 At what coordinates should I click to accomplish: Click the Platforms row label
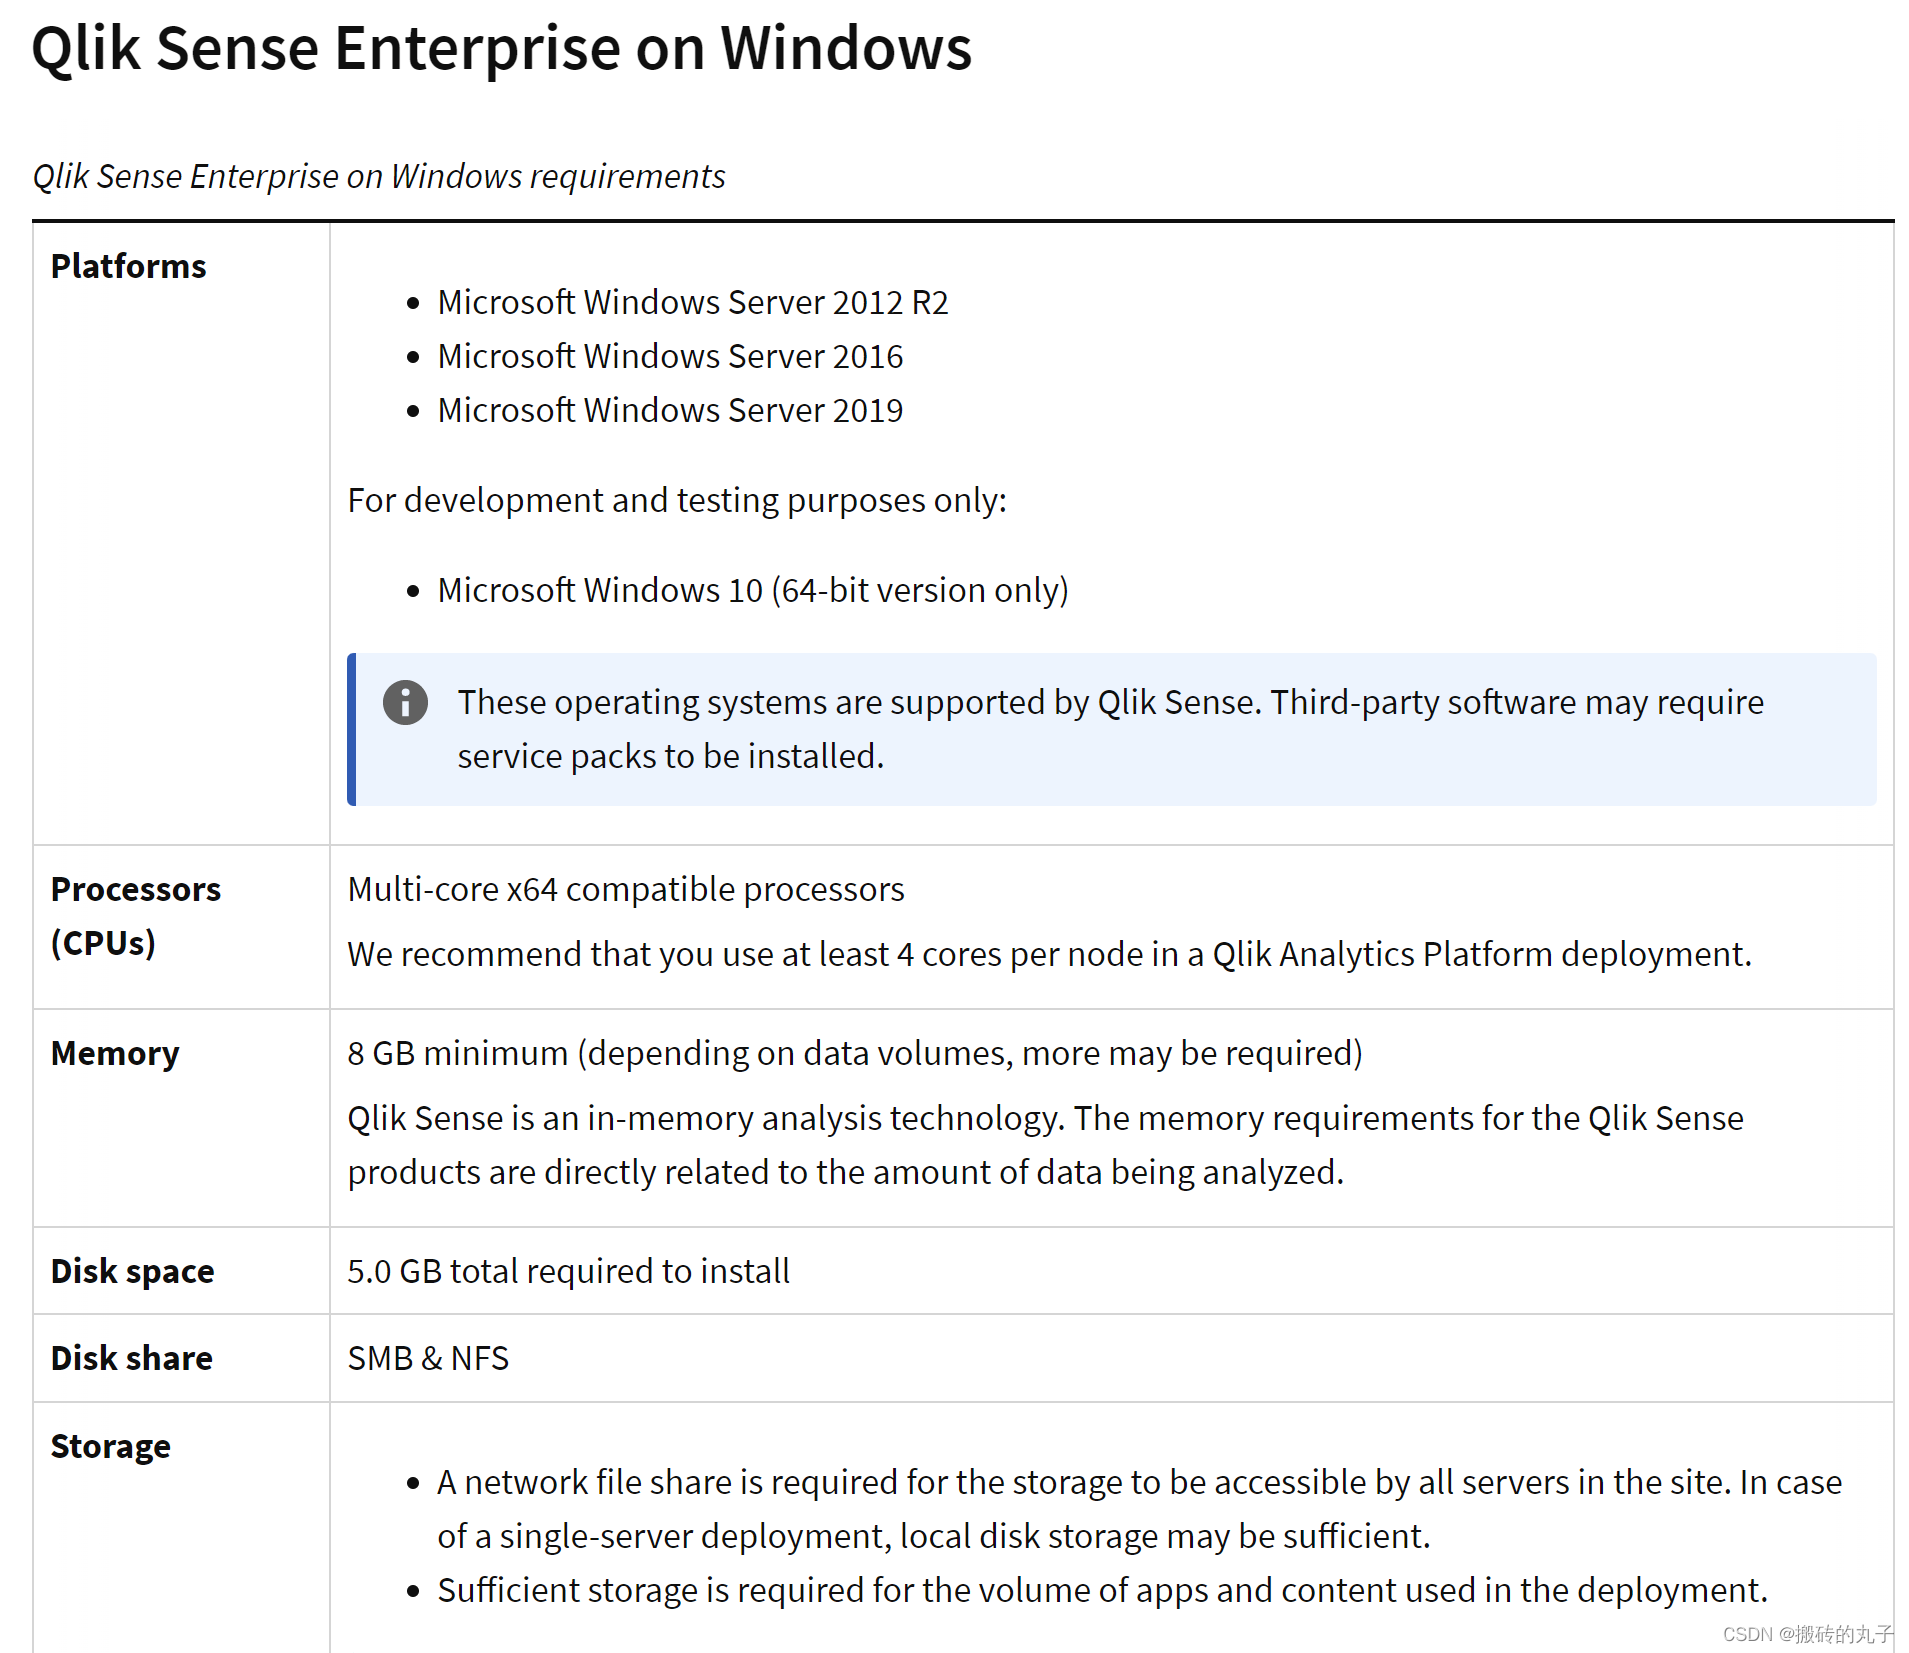click(x=127, y=266)
